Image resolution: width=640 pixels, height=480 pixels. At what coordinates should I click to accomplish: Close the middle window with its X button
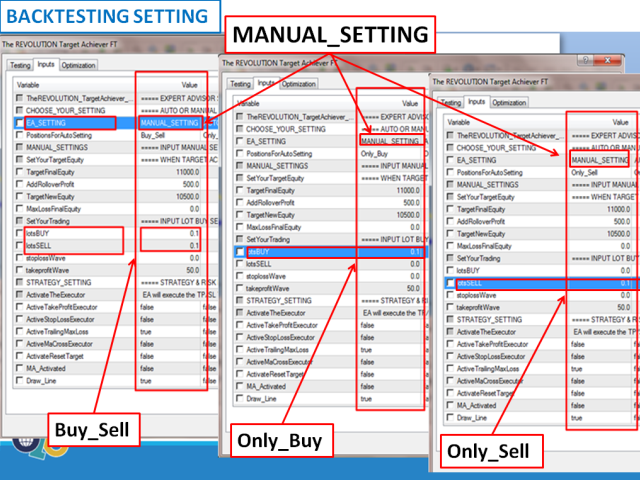tap(607, 60)
